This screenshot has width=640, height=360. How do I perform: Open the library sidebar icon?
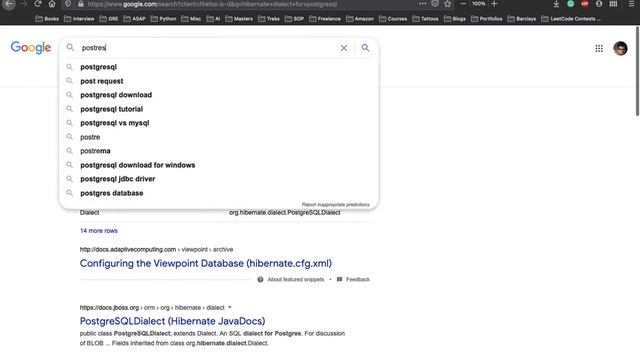coord(613,4)
